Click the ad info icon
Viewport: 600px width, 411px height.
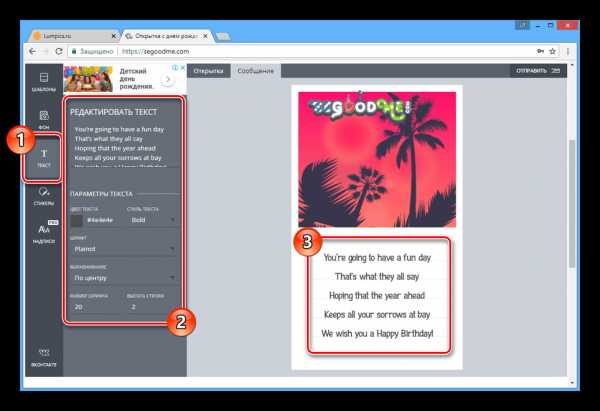coord(175,68)
